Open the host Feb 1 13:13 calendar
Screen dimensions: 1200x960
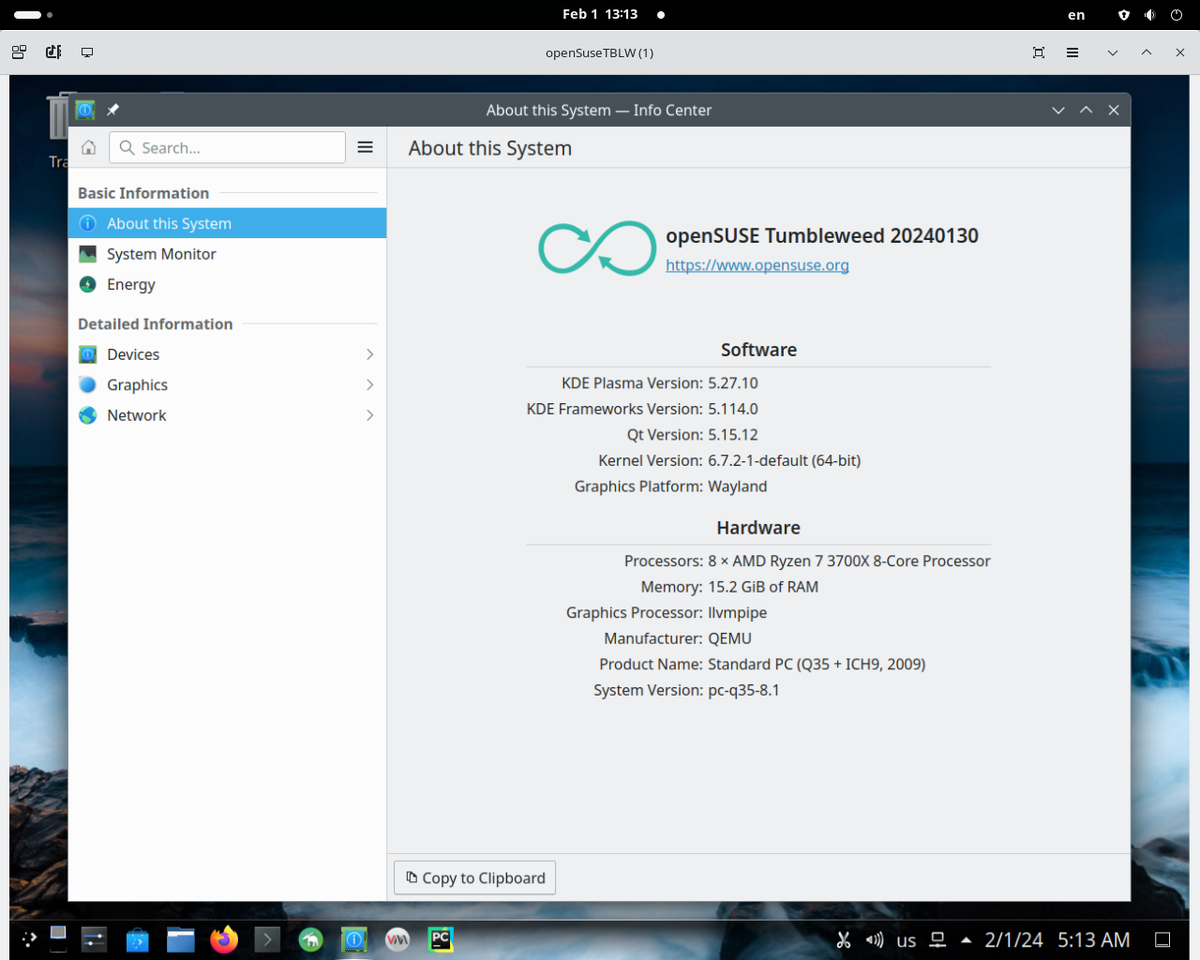click(x=600, y=15)
